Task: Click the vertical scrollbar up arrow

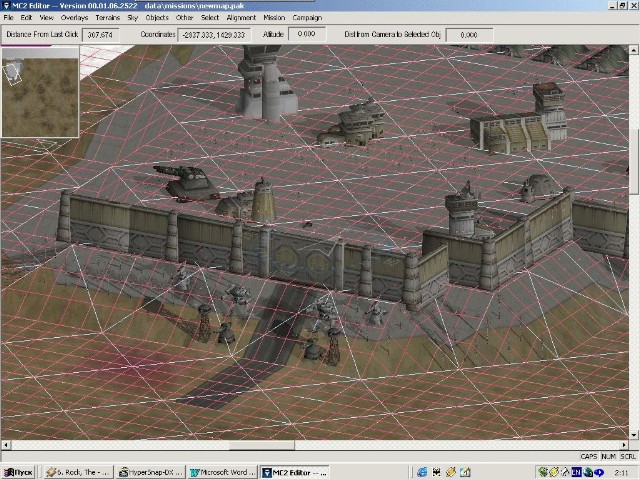Action: click(x=633, y=50)
